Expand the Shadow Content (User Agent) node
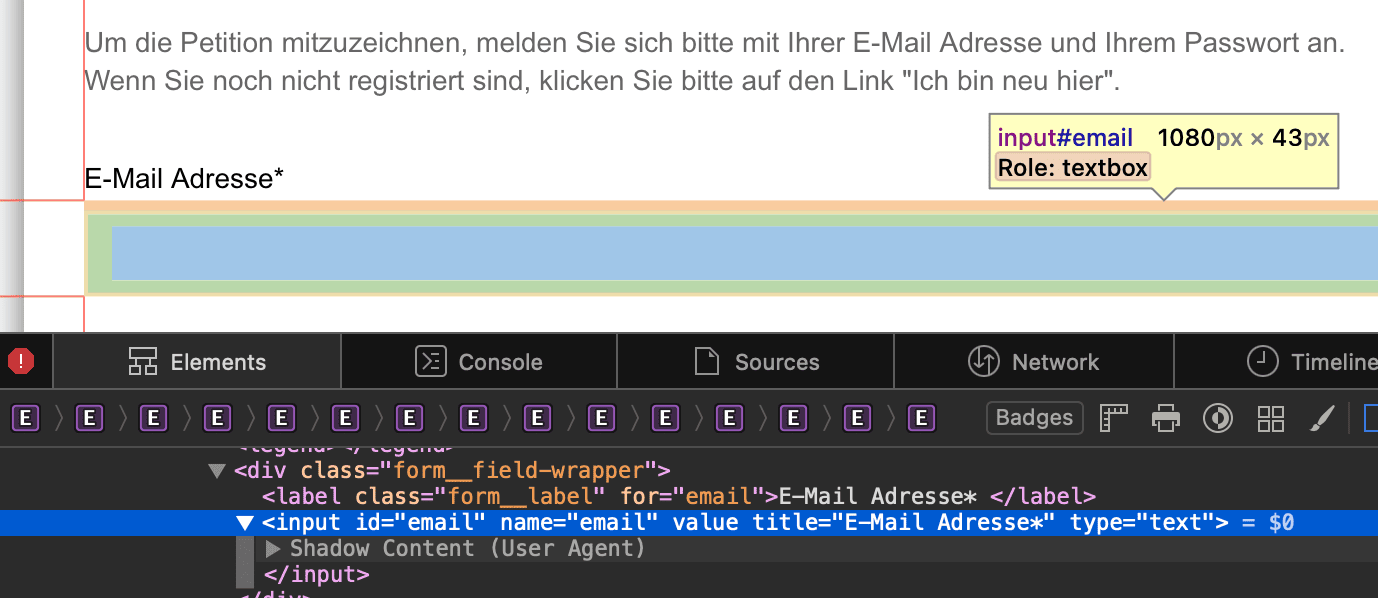This screenshot has height=598, width=1378. [273, 548]
